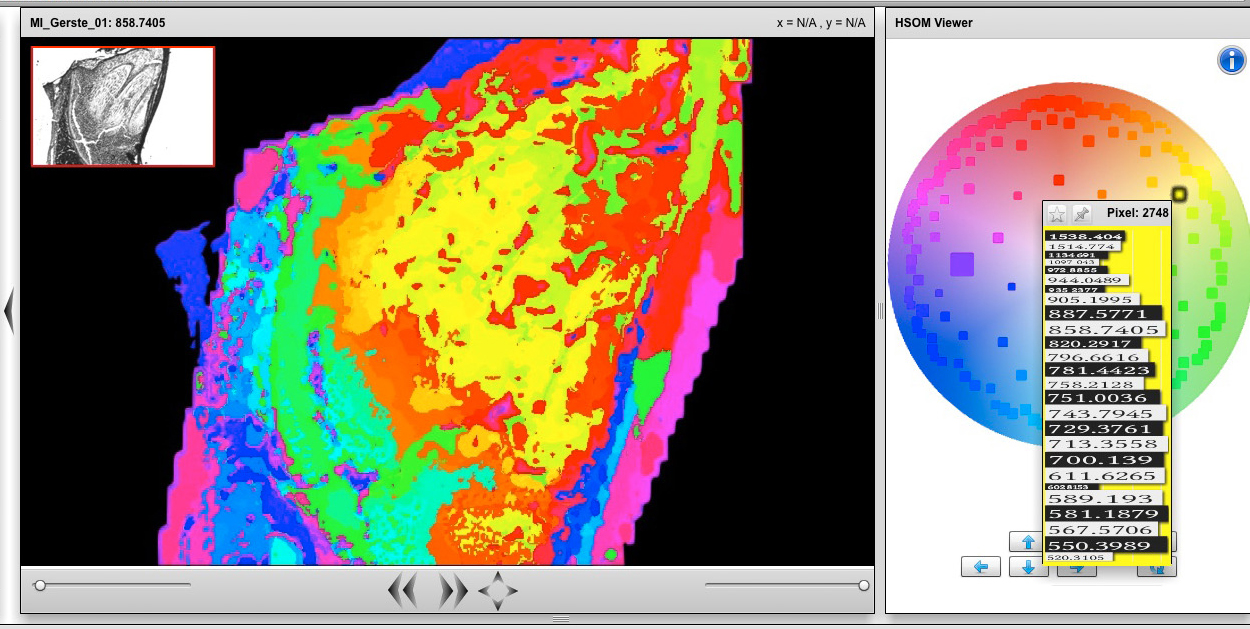
Task: Toggle the pin icon in pixel popup
Action: (x=1081, y=214)
